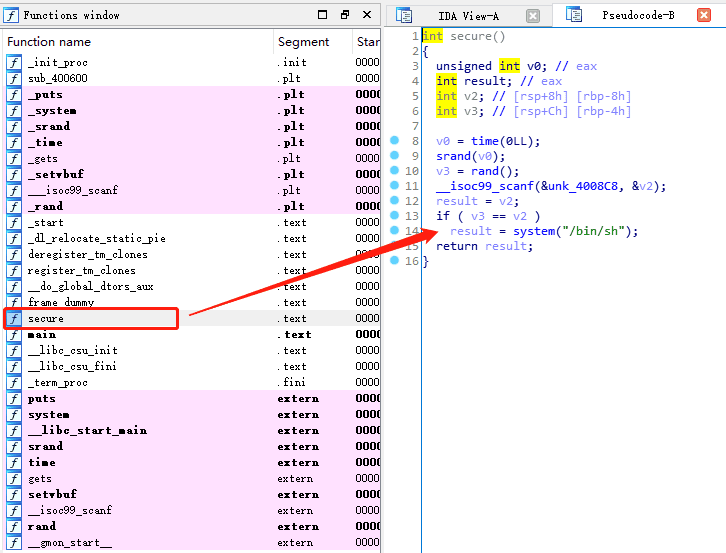Click the function icon beside _setvbuf
726x553 pixels.
point(14,174)
